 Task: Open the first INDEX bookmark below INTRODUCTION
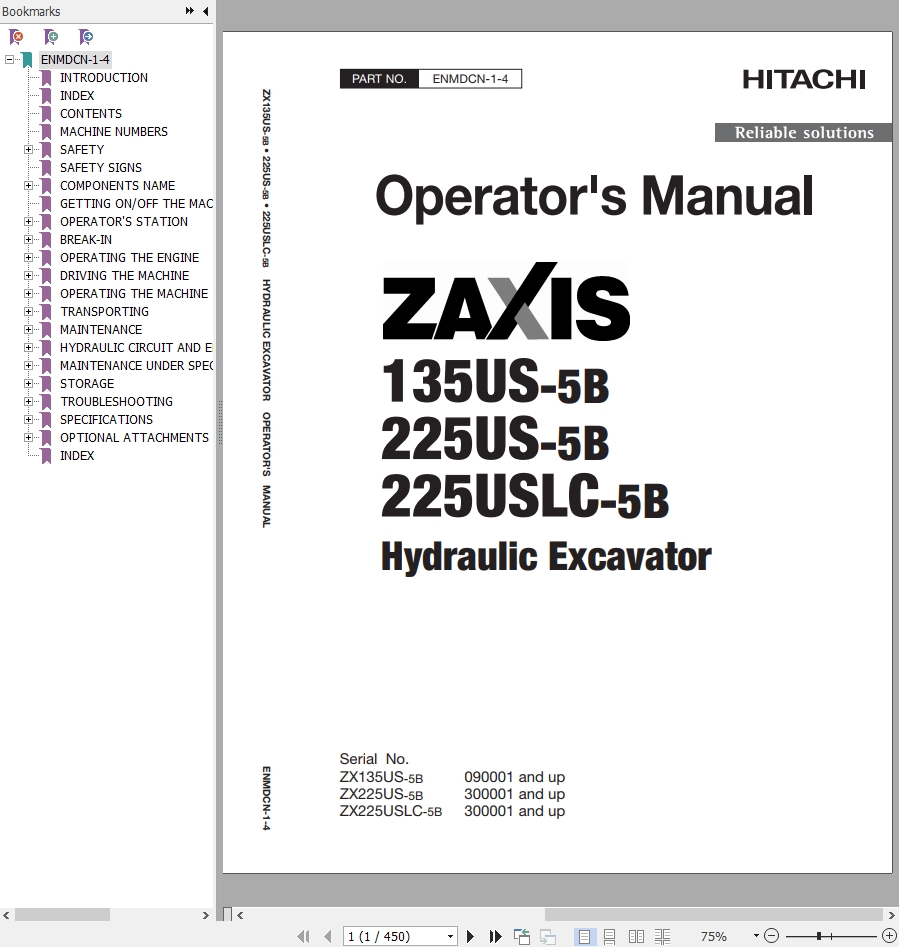point(77,95)
